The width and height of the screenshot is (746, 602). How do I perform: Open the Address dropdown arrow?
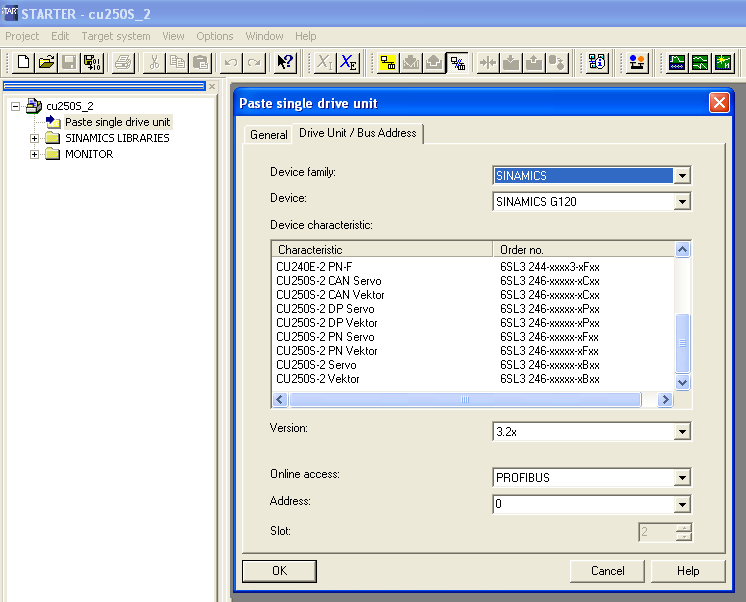(x=682, y=504)
